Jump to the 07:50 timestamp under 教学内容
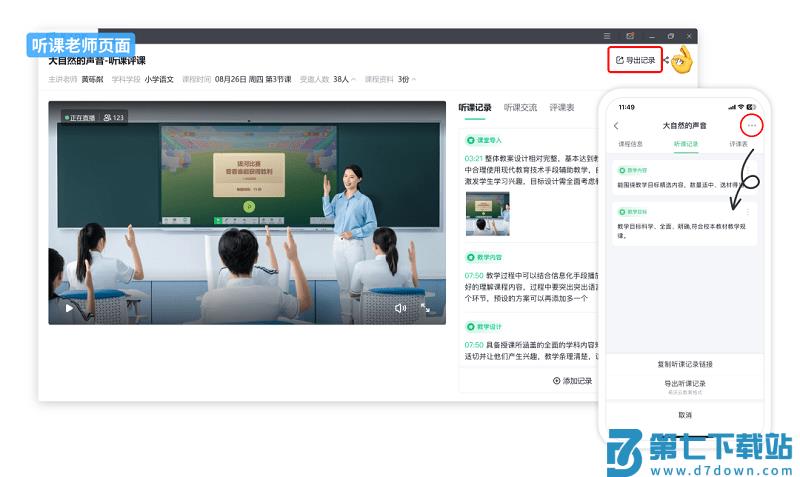The image size is (800, 477). click(x=473, y=275)
